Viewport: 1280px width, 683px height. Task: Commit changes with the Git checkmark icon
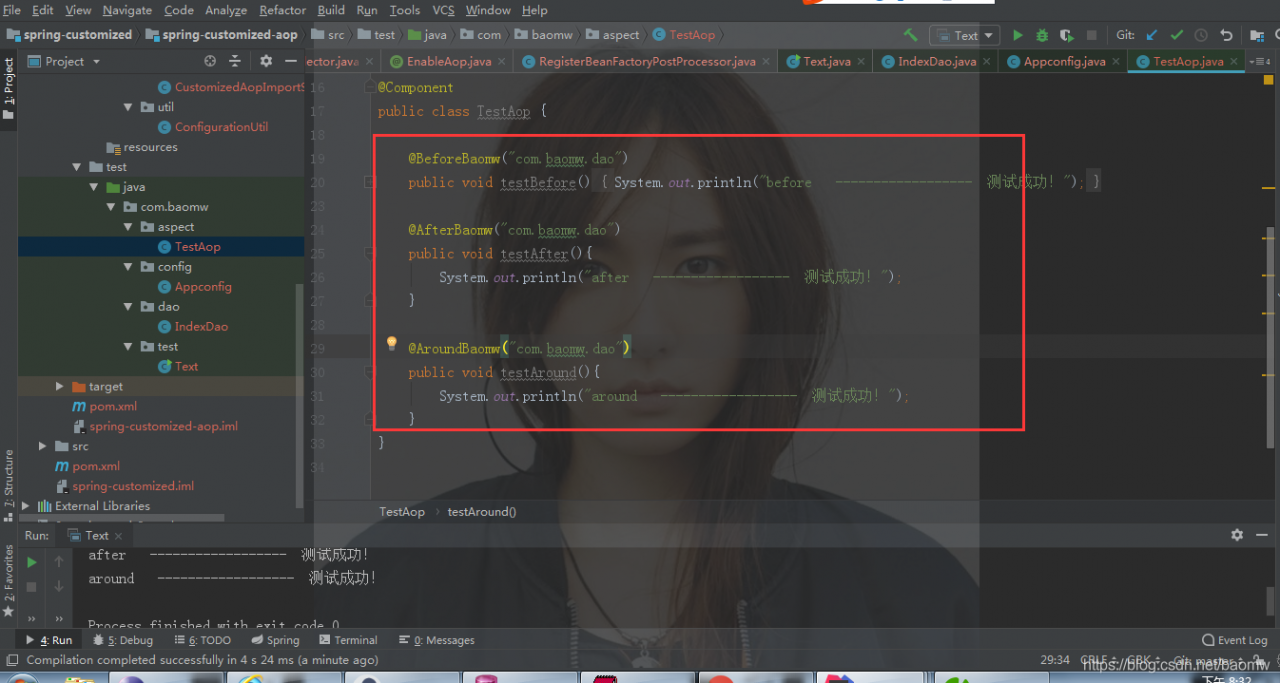point(1176,35)
